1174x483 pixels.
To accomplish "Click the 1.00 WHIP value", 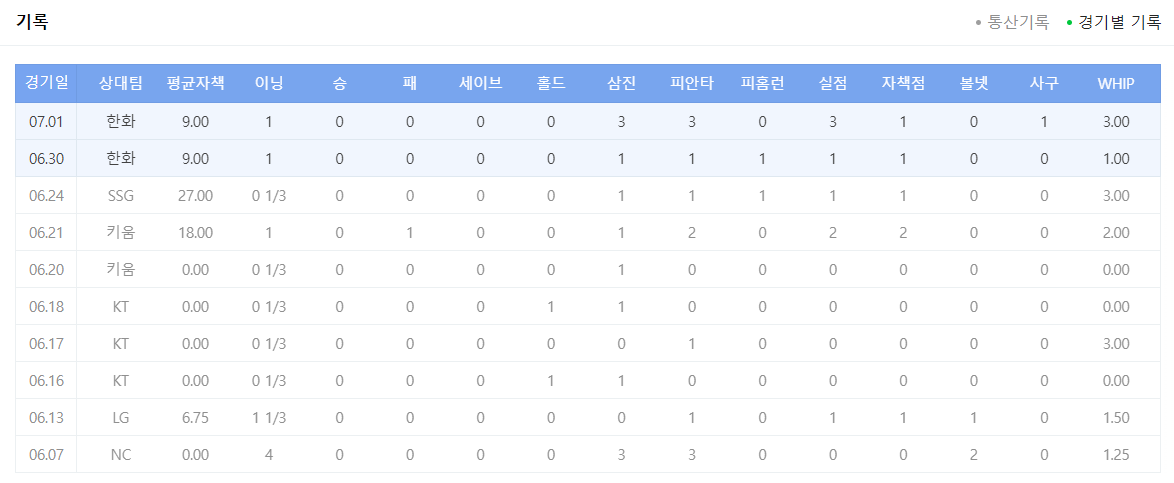I will (x=1116, y=158).
